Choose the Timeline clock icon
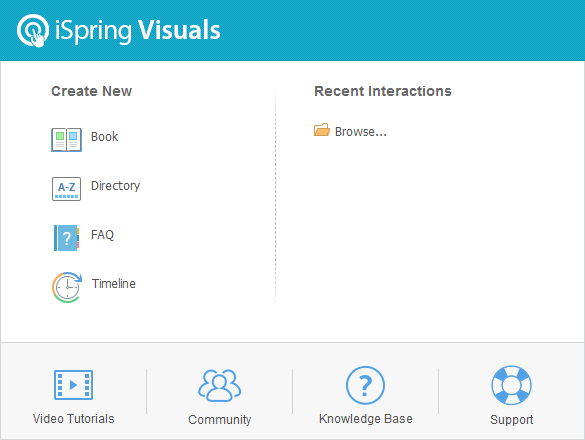 [67, 287]
